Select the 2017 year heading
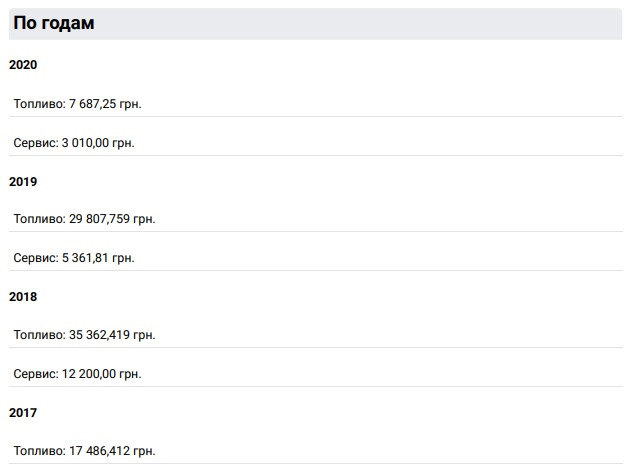629x467 pixels. tap(23, 413)
